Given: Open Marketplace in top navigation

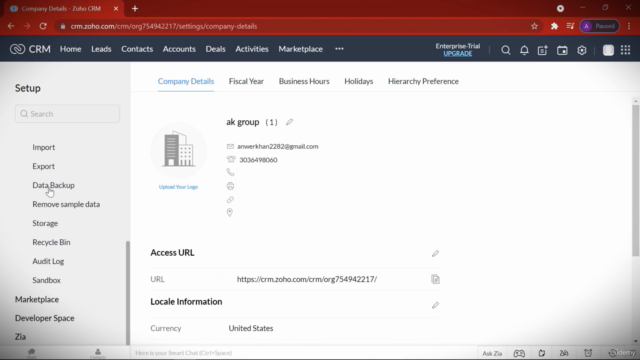Looking at the screenshot, I should pyautogui.click(x=300, y=49).
